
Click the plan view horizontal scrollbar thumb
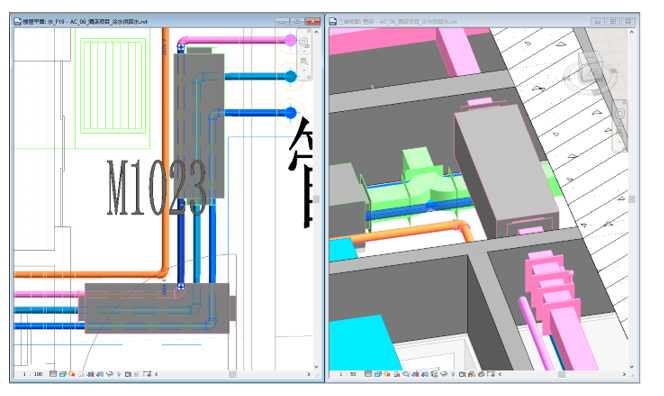click(232, 374)
